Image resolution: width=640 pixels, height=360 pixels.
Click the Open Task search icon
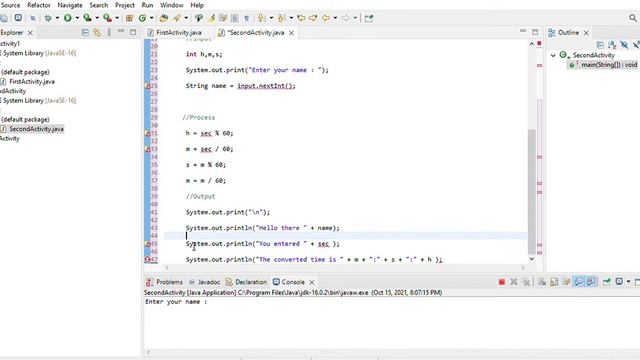pyautogui.click(x=177, y=18)
